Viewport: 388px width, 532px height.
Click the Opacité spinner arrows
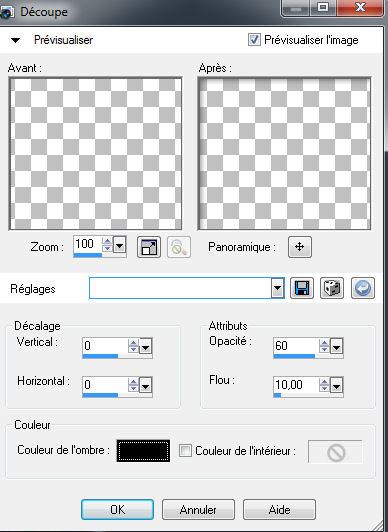[324, 346]
